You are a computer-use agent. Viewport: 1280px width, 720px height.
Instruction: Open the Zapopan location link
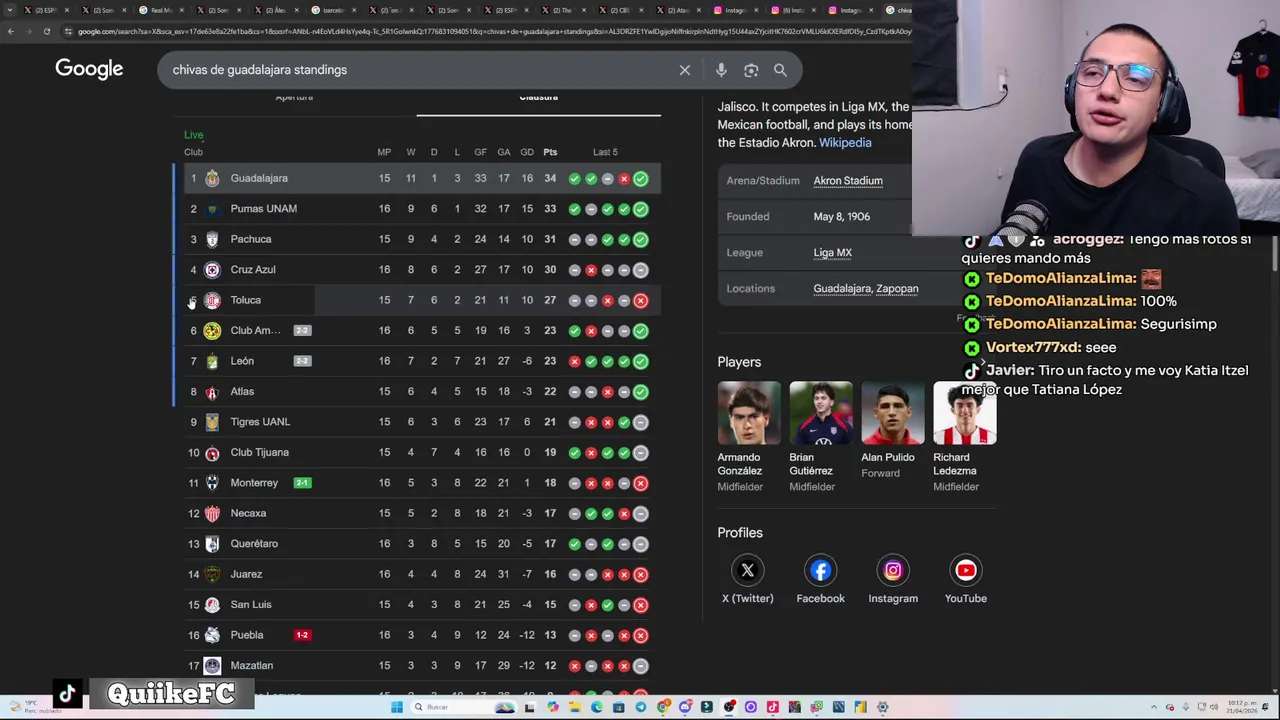[x=897, y=289]
